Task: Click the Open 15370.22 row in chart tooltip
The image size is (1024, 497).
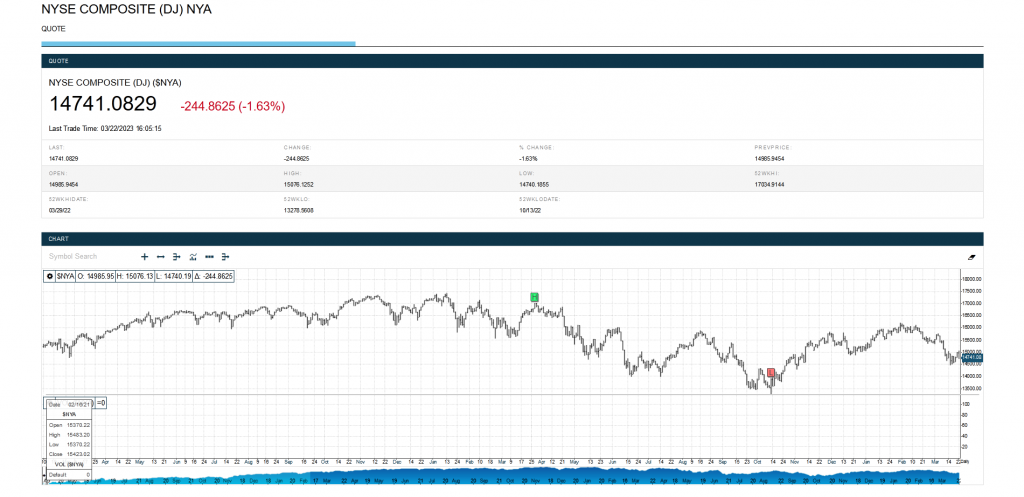Action: [x=69, y=425]
